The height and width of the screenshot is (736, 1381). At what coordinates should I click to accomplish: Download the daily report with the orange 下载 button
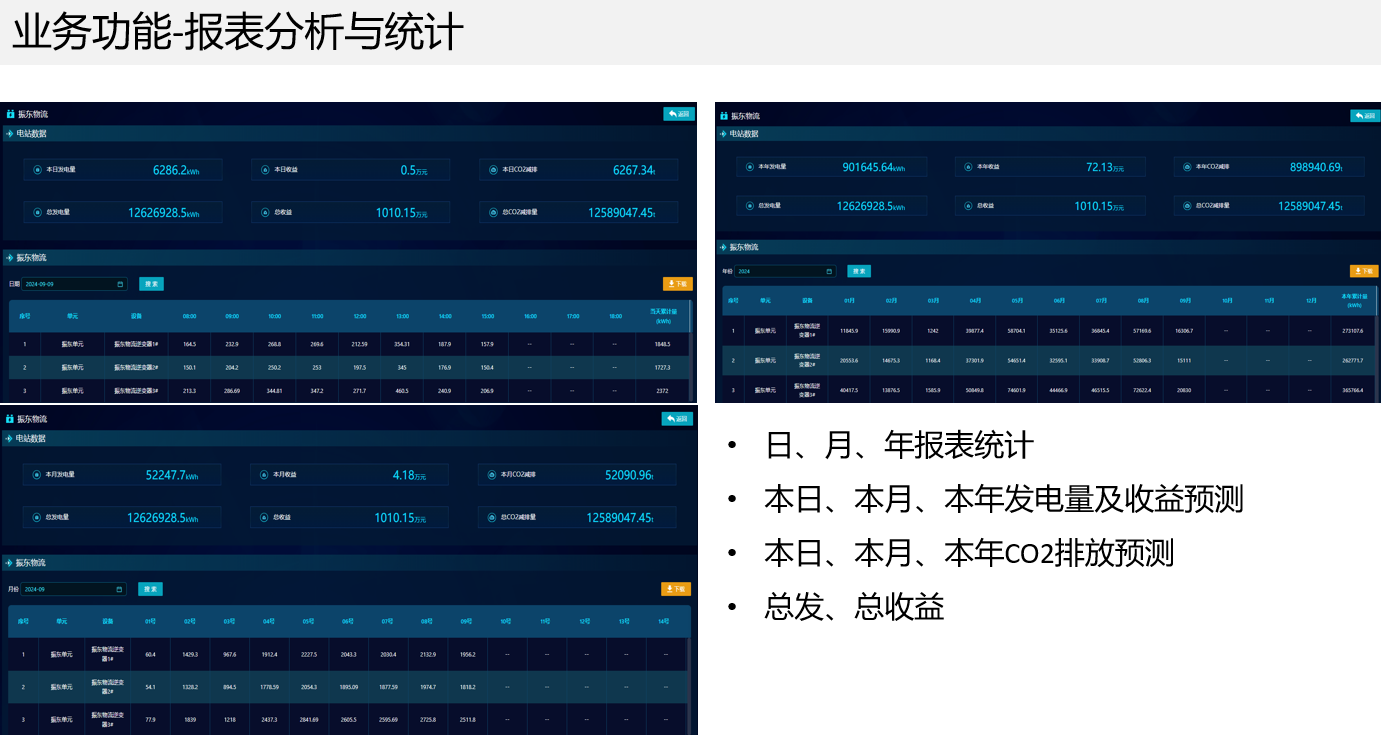[677, 284]
